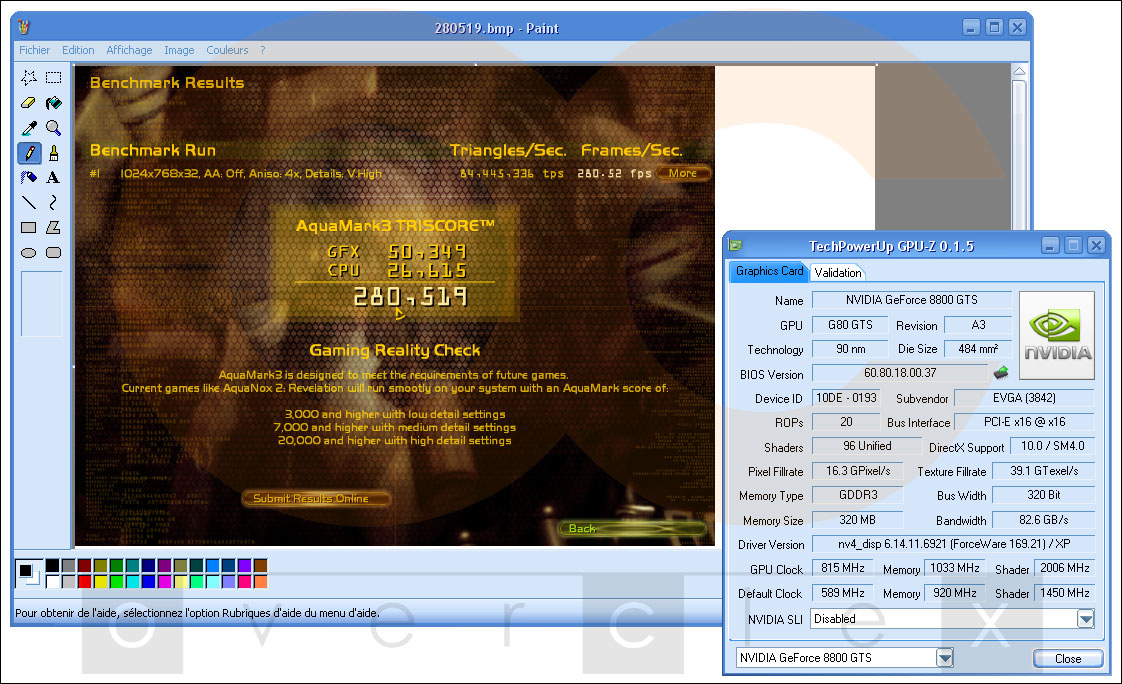Viewport: 1122px width, 684px height.
Task: Pick the yellow color swatch
Action: [100, 582]
